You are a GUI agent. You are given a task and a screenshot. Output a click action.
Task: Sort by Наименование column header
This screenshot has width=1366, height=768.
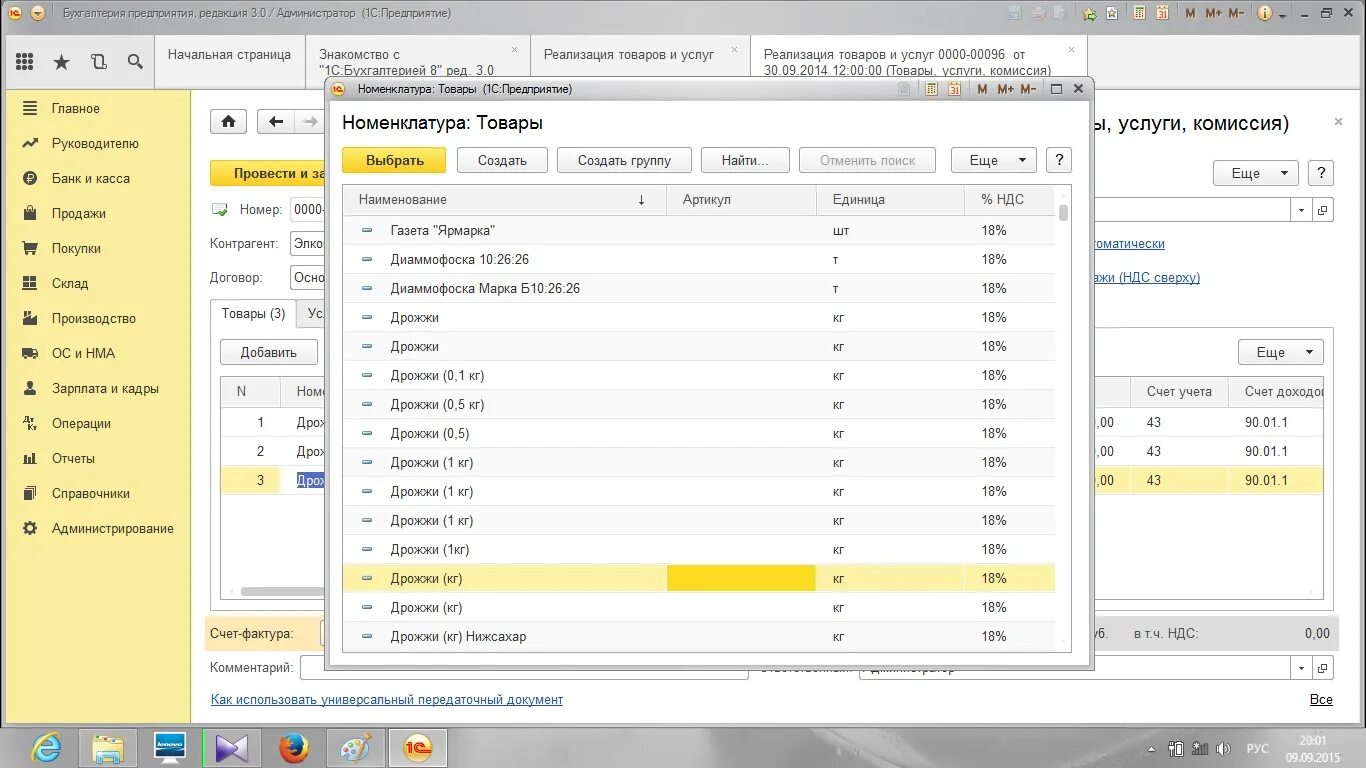[x=504, y=199]
